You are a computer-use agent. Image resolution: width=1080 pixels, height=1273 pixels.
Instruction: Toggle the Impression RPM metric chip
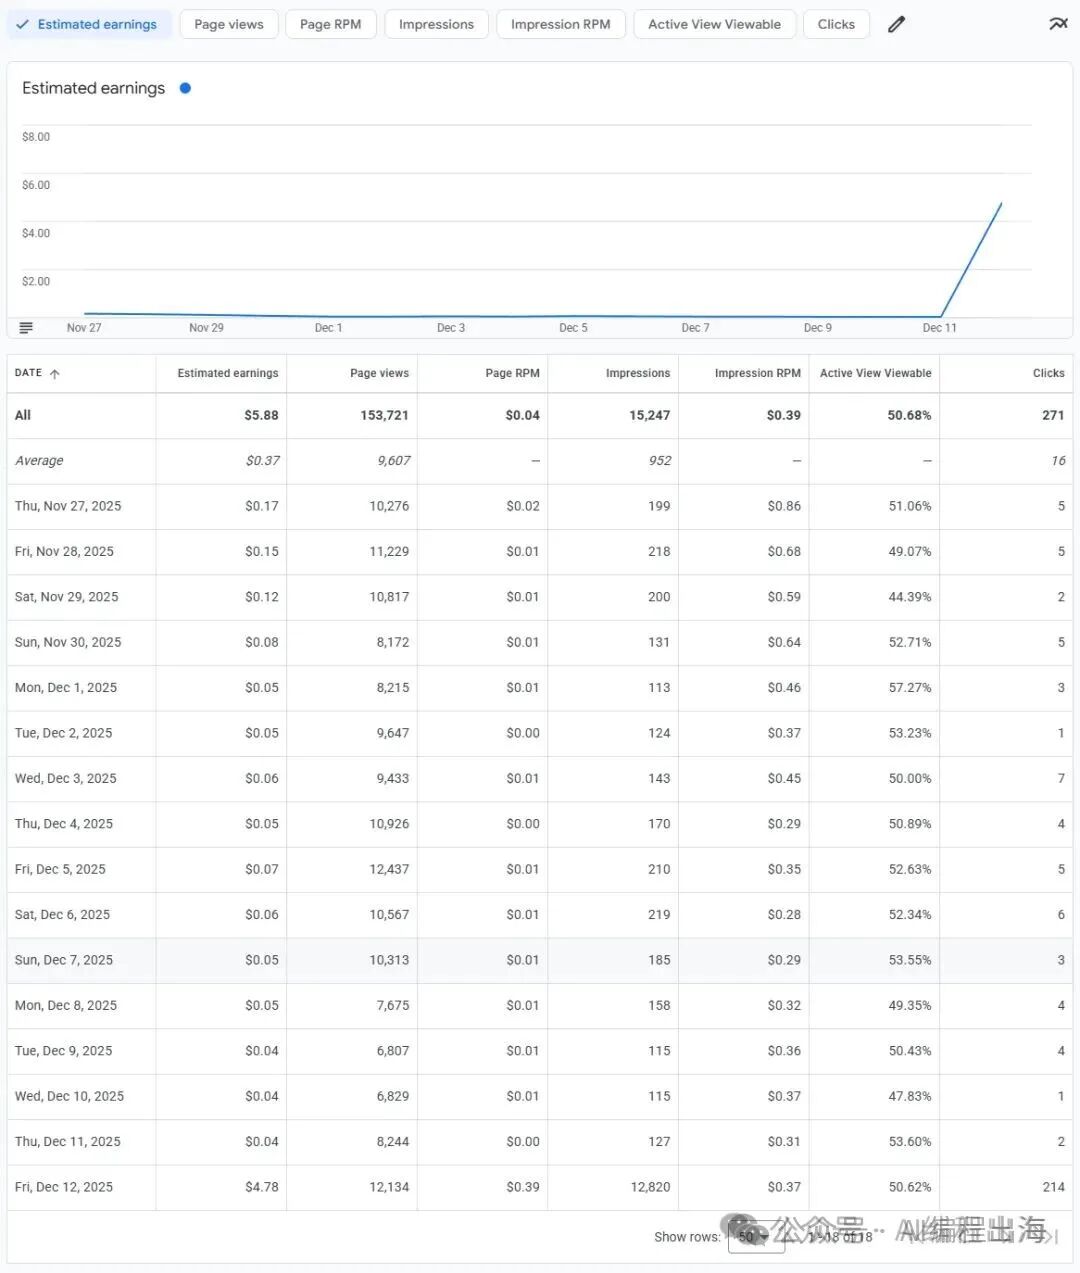tap(560, 24)
